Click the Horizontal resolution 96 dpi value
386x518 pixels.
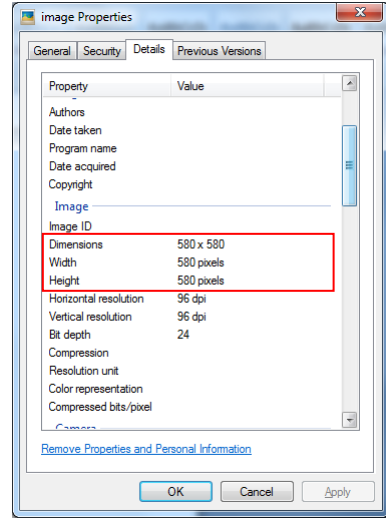click(191, 298)
